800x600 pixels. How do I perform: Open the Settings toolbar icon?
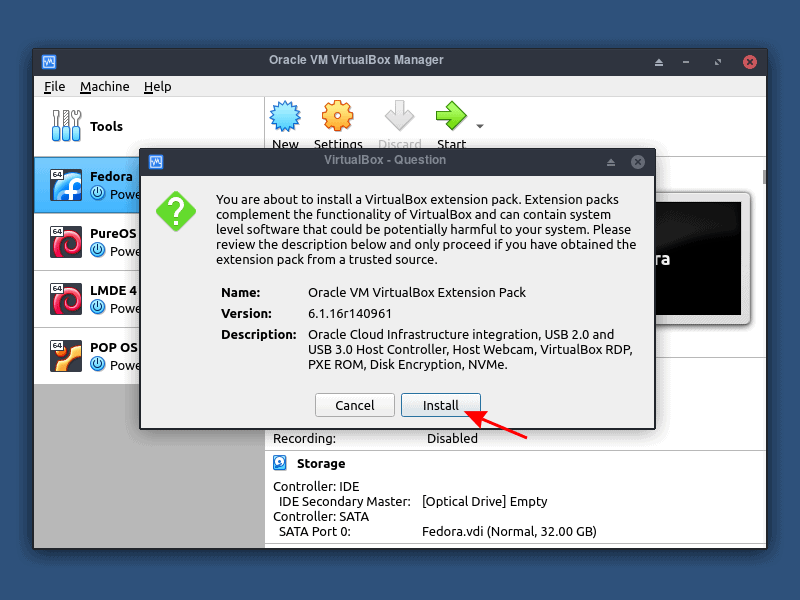(x=338, y=117)
